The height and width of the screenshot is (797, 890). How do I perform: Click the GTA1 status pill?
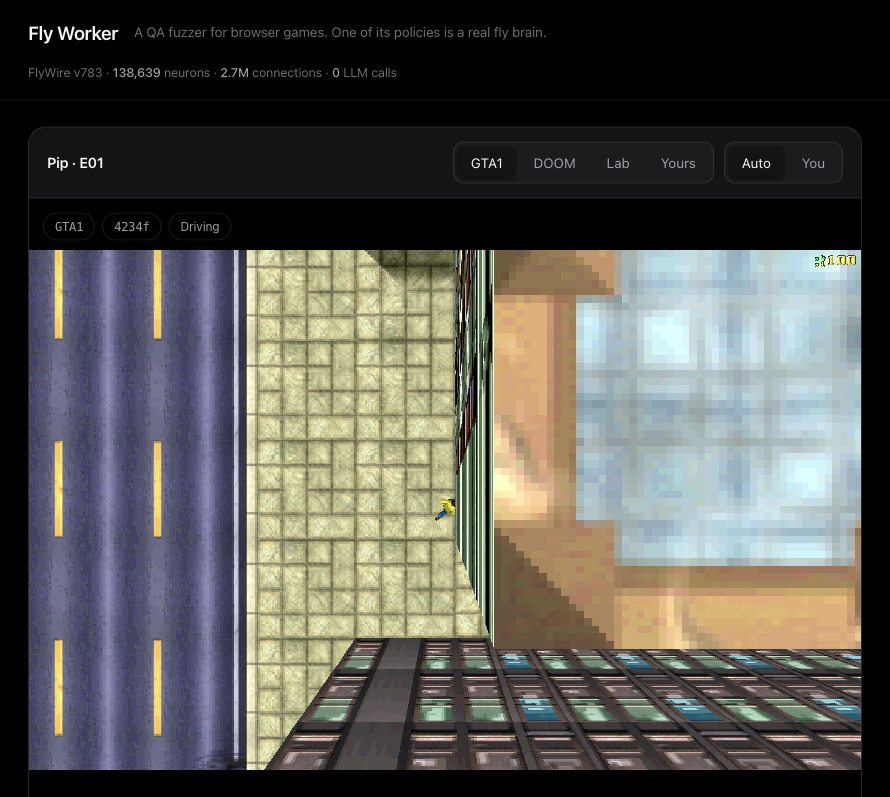tap(69, 226)
